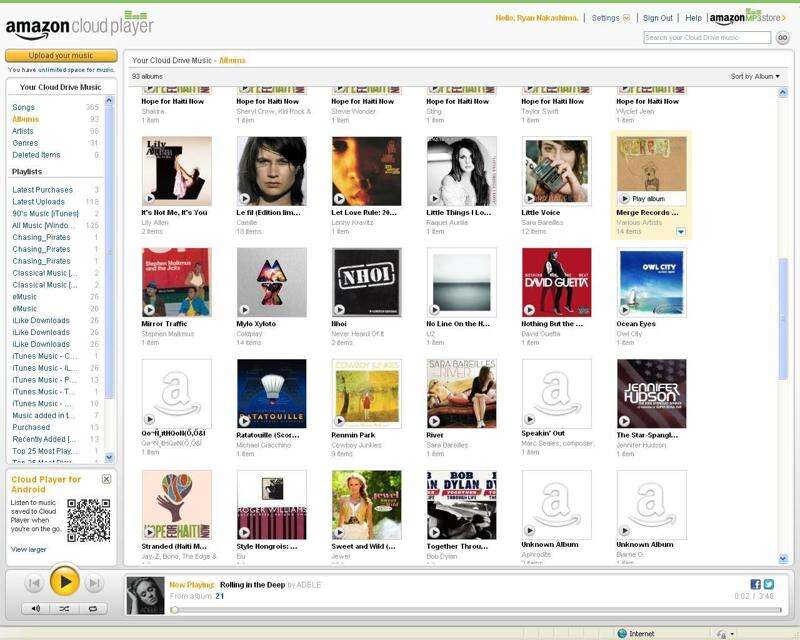Click the play icon on Le fil album
Image resolution: width=800 pixels, height=640 pixels.
tap(244, 199)
